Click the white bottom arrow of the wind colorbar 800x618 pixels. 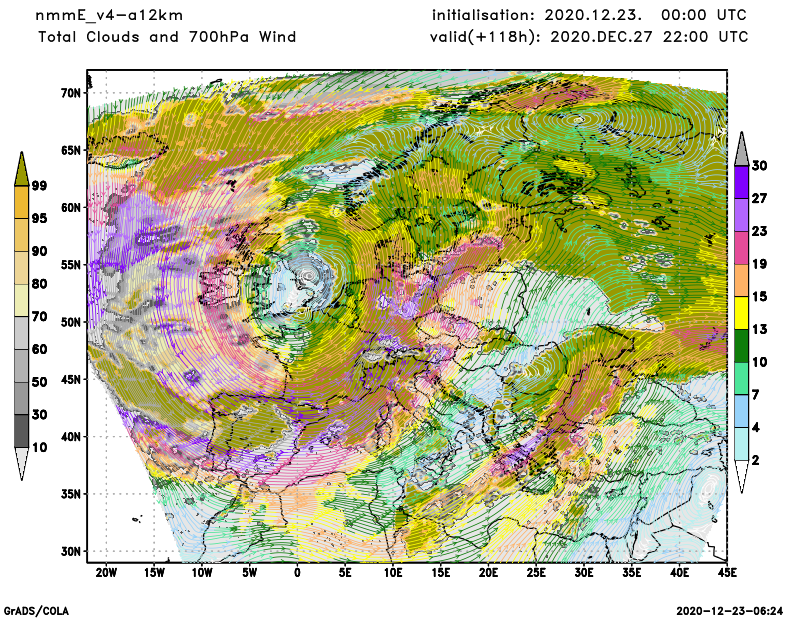pos(741,477)
